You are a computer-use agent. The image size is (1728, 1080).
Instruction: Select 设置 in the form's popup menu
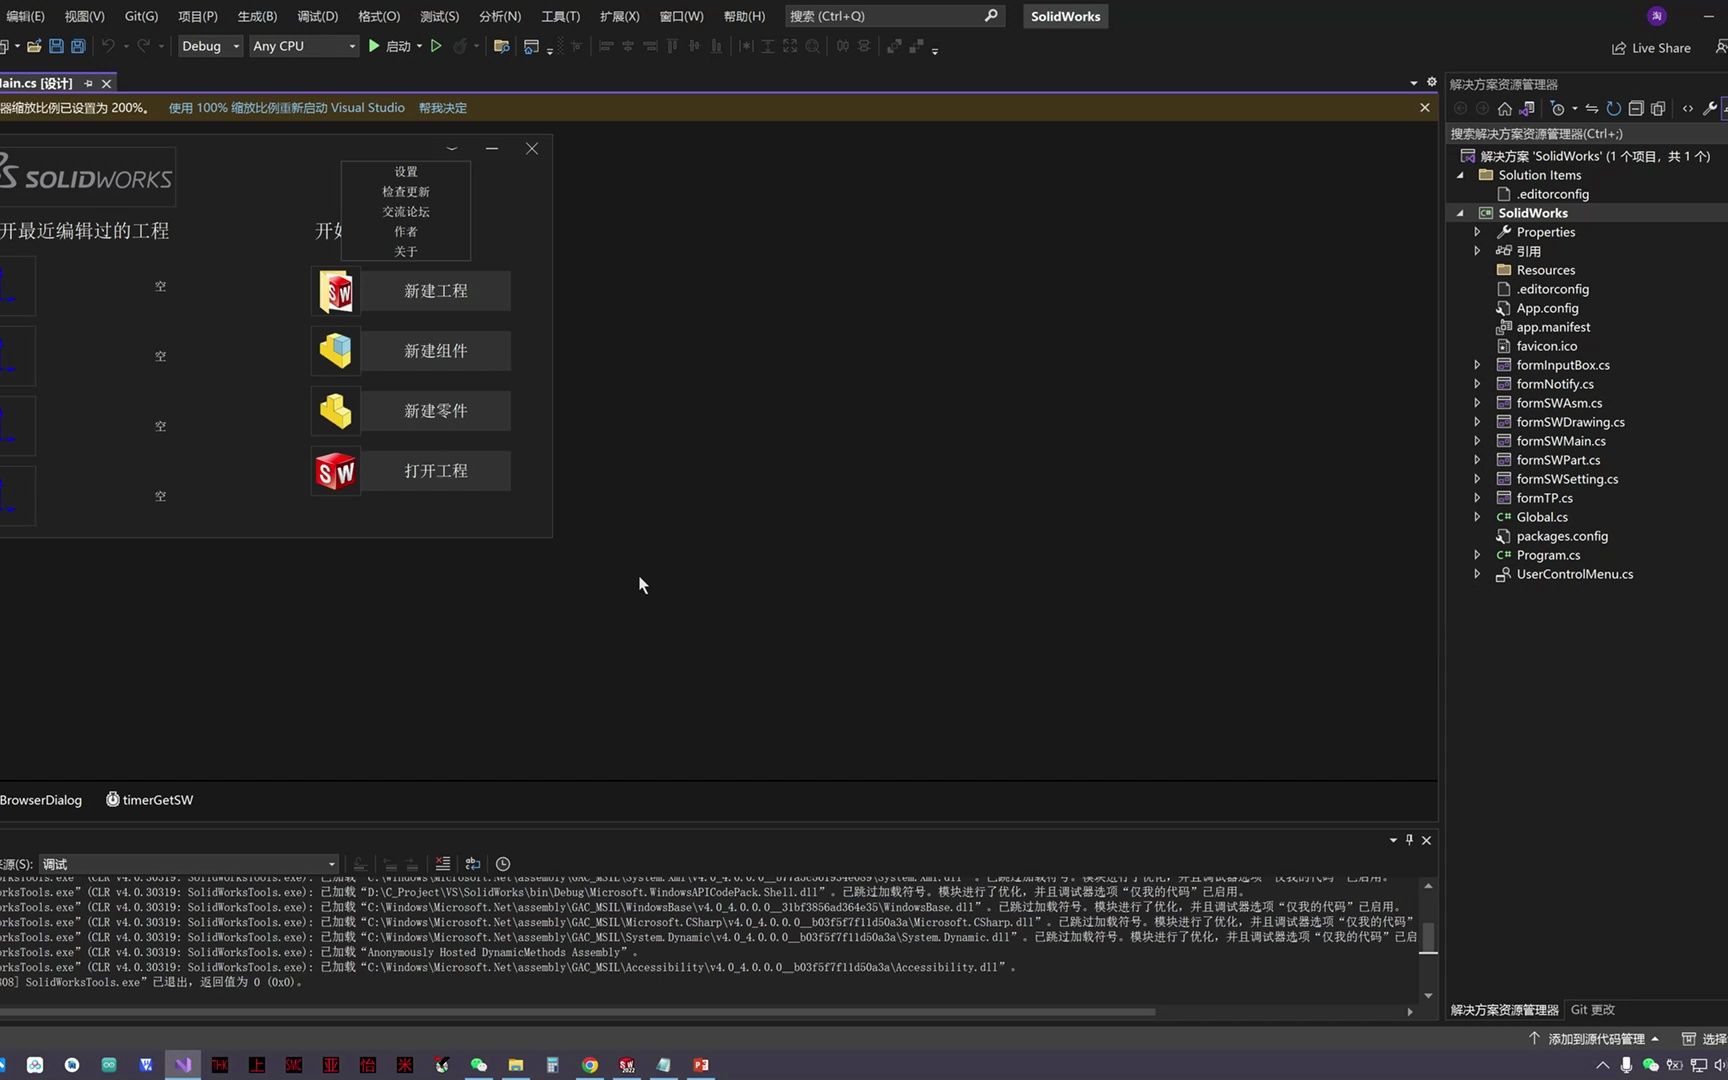pyautogui.click(x=406, y=172)
